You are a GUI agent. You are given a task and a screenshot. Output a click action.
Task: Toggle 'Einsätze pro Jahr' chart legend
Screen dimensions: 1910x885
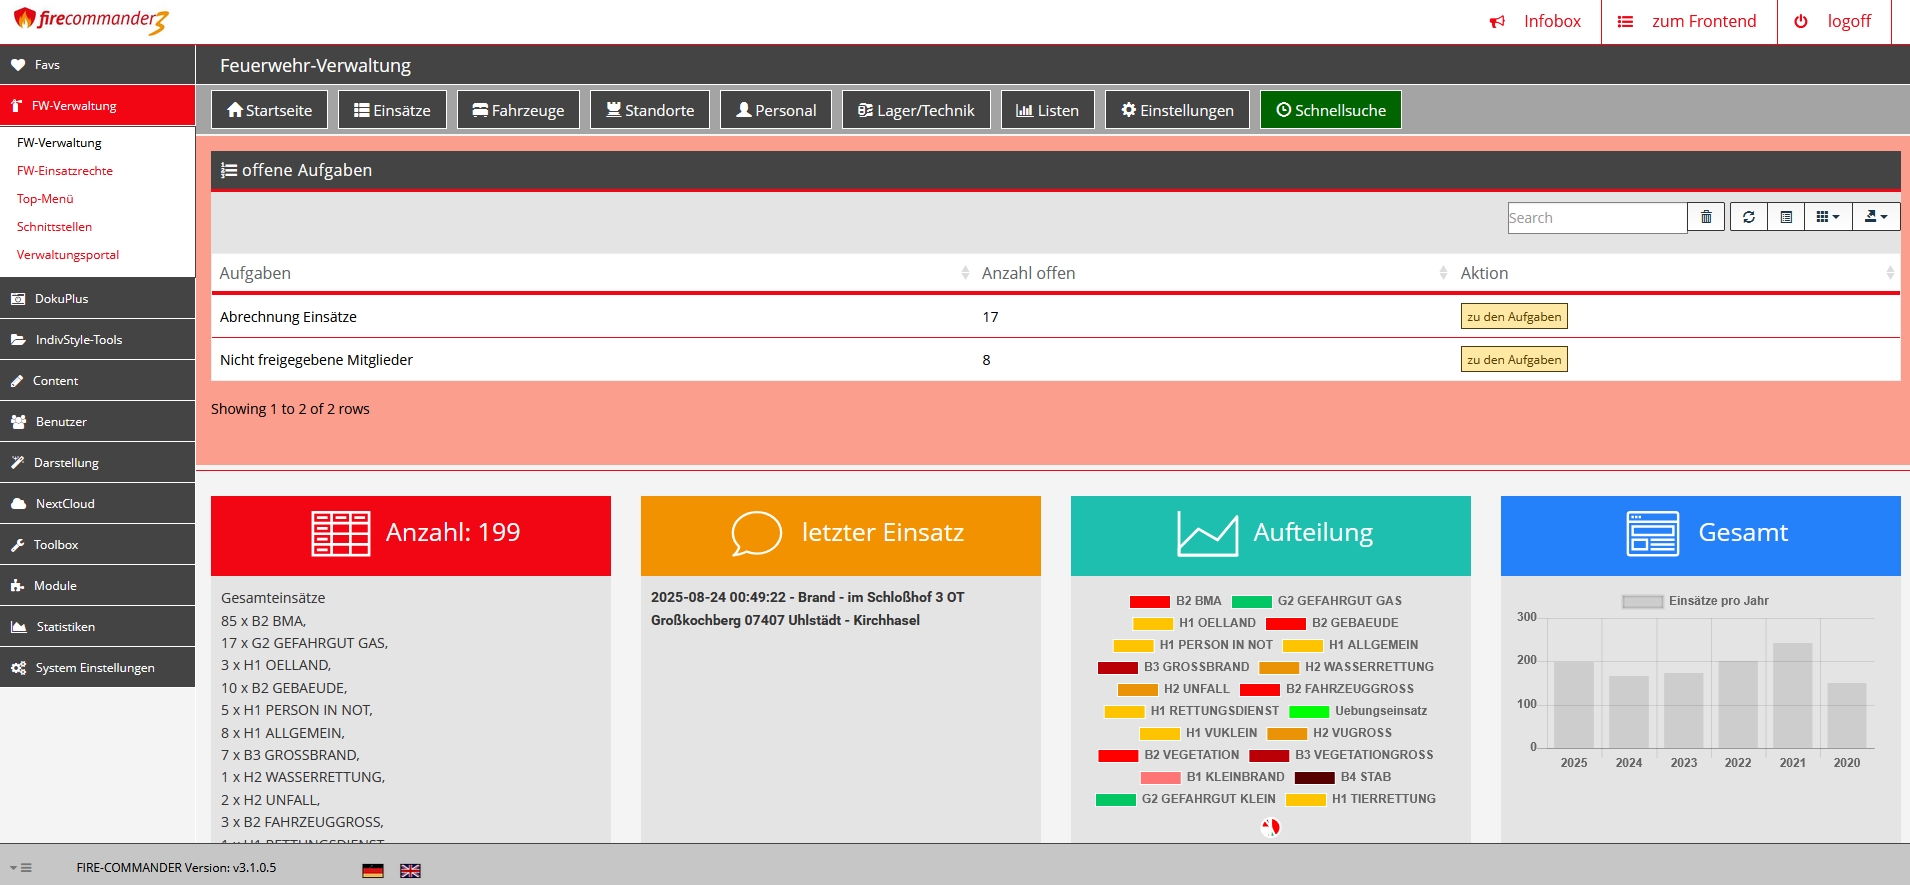(1695, 601)
